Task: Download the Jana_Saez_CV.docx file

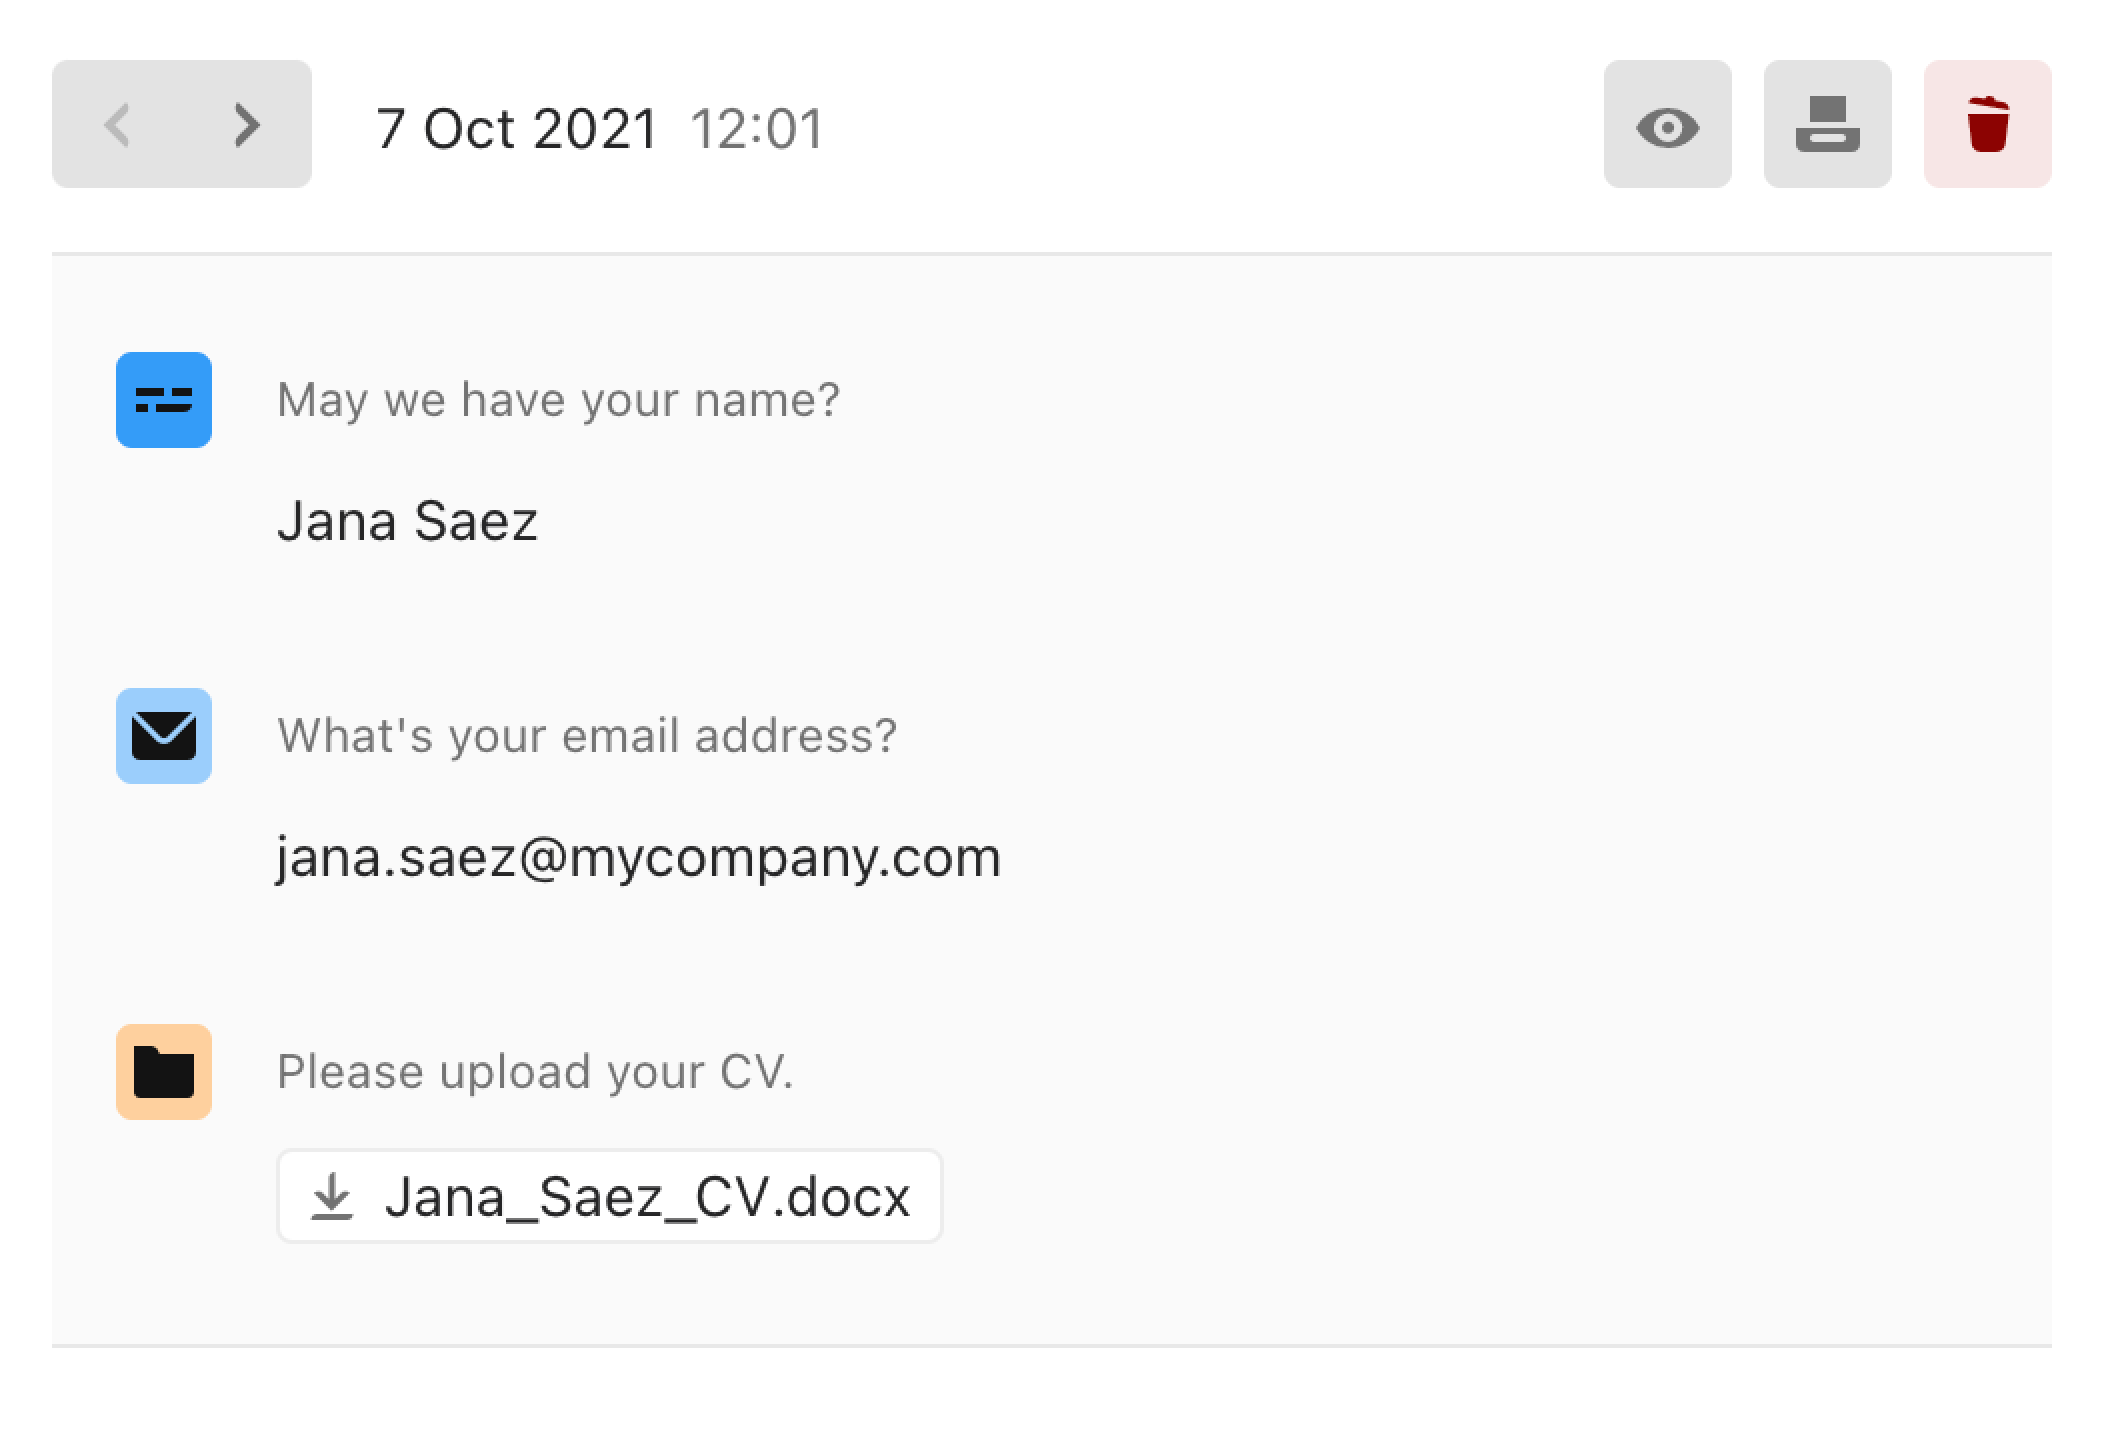Action: [610, 1196]
